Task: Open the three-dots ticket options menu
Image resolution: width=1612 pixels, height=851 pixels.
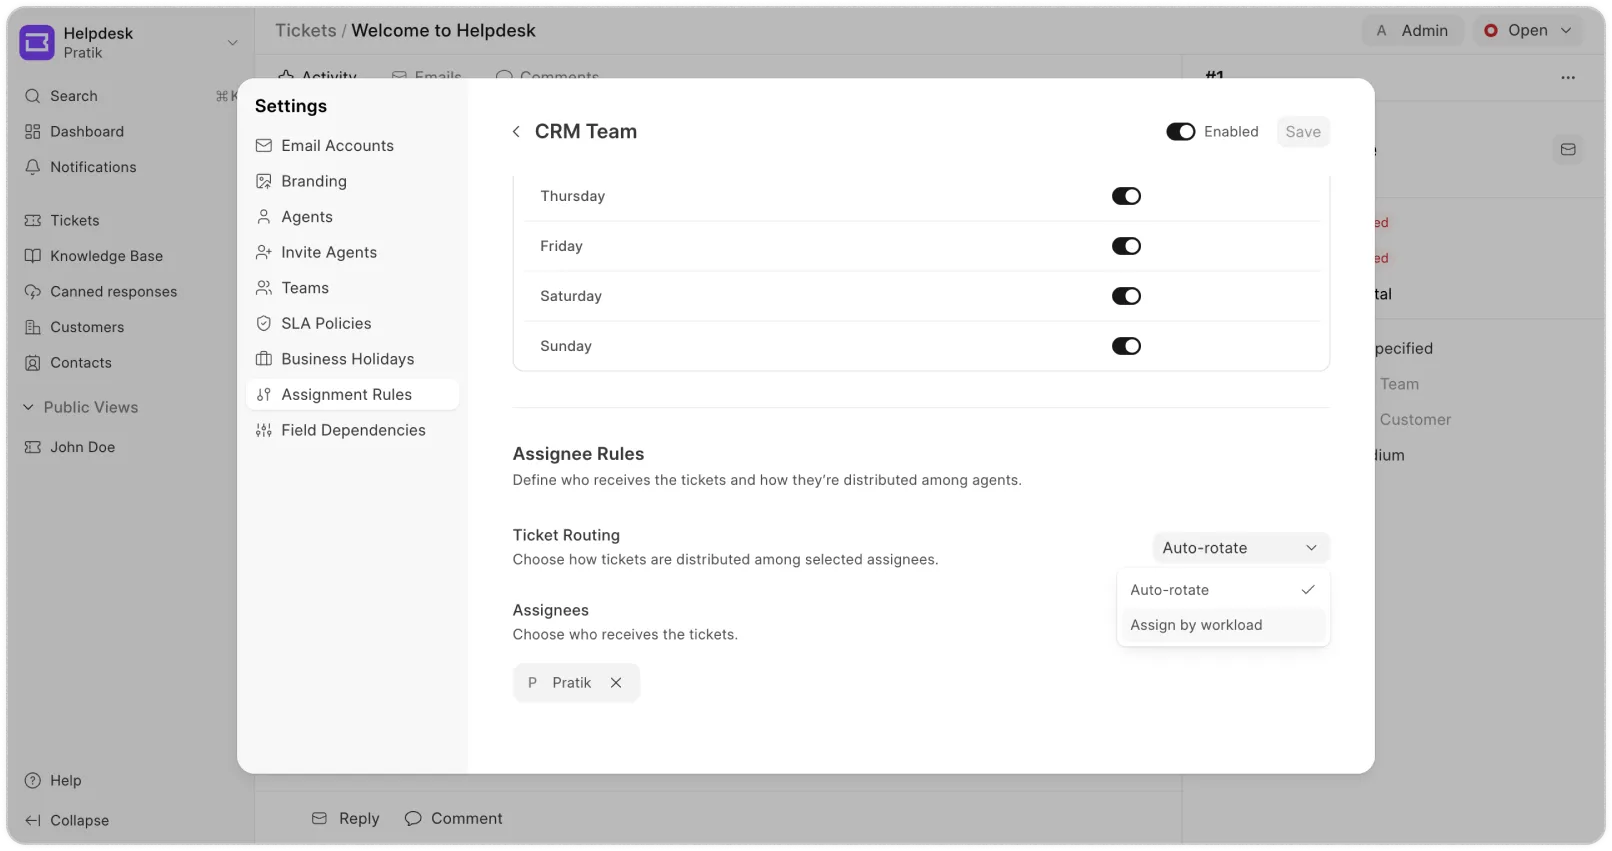Action: coord(1567,78)
